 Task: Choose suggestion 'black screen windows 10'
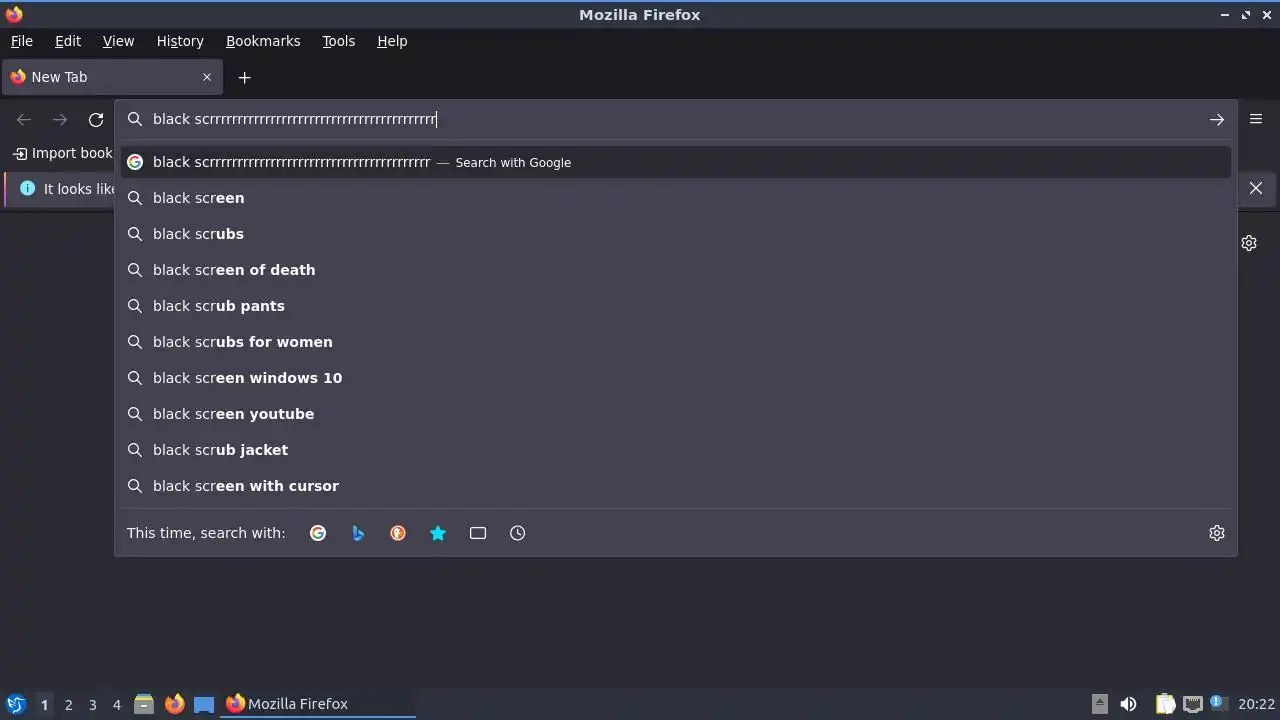pyautogui.click(x=675, y=378)
